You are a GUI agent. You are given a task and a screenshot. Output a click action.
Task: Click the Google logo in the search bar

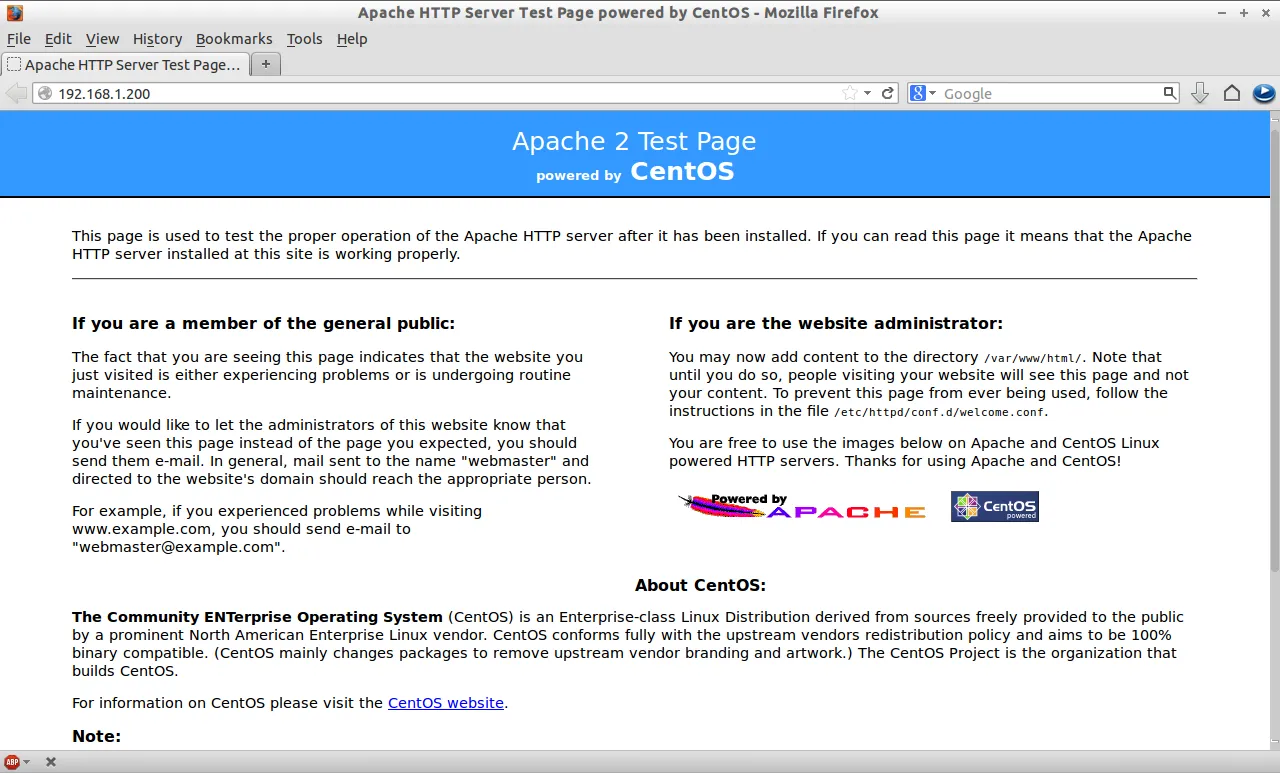click(919, 93)
